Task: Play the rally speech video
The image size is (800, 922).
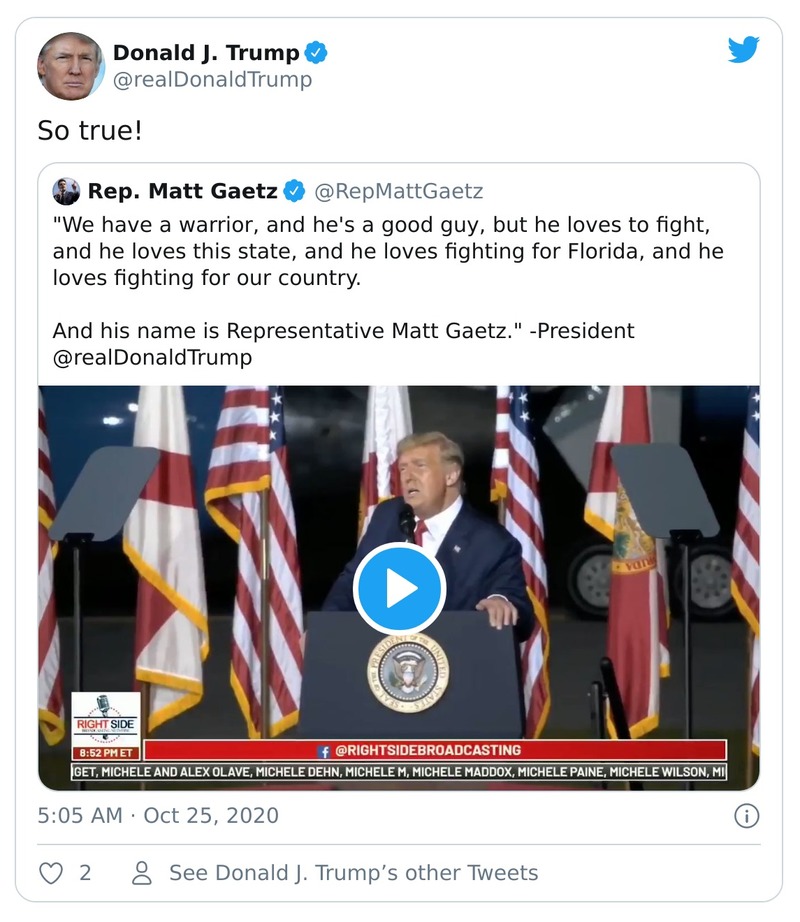Action: point(400,588)
